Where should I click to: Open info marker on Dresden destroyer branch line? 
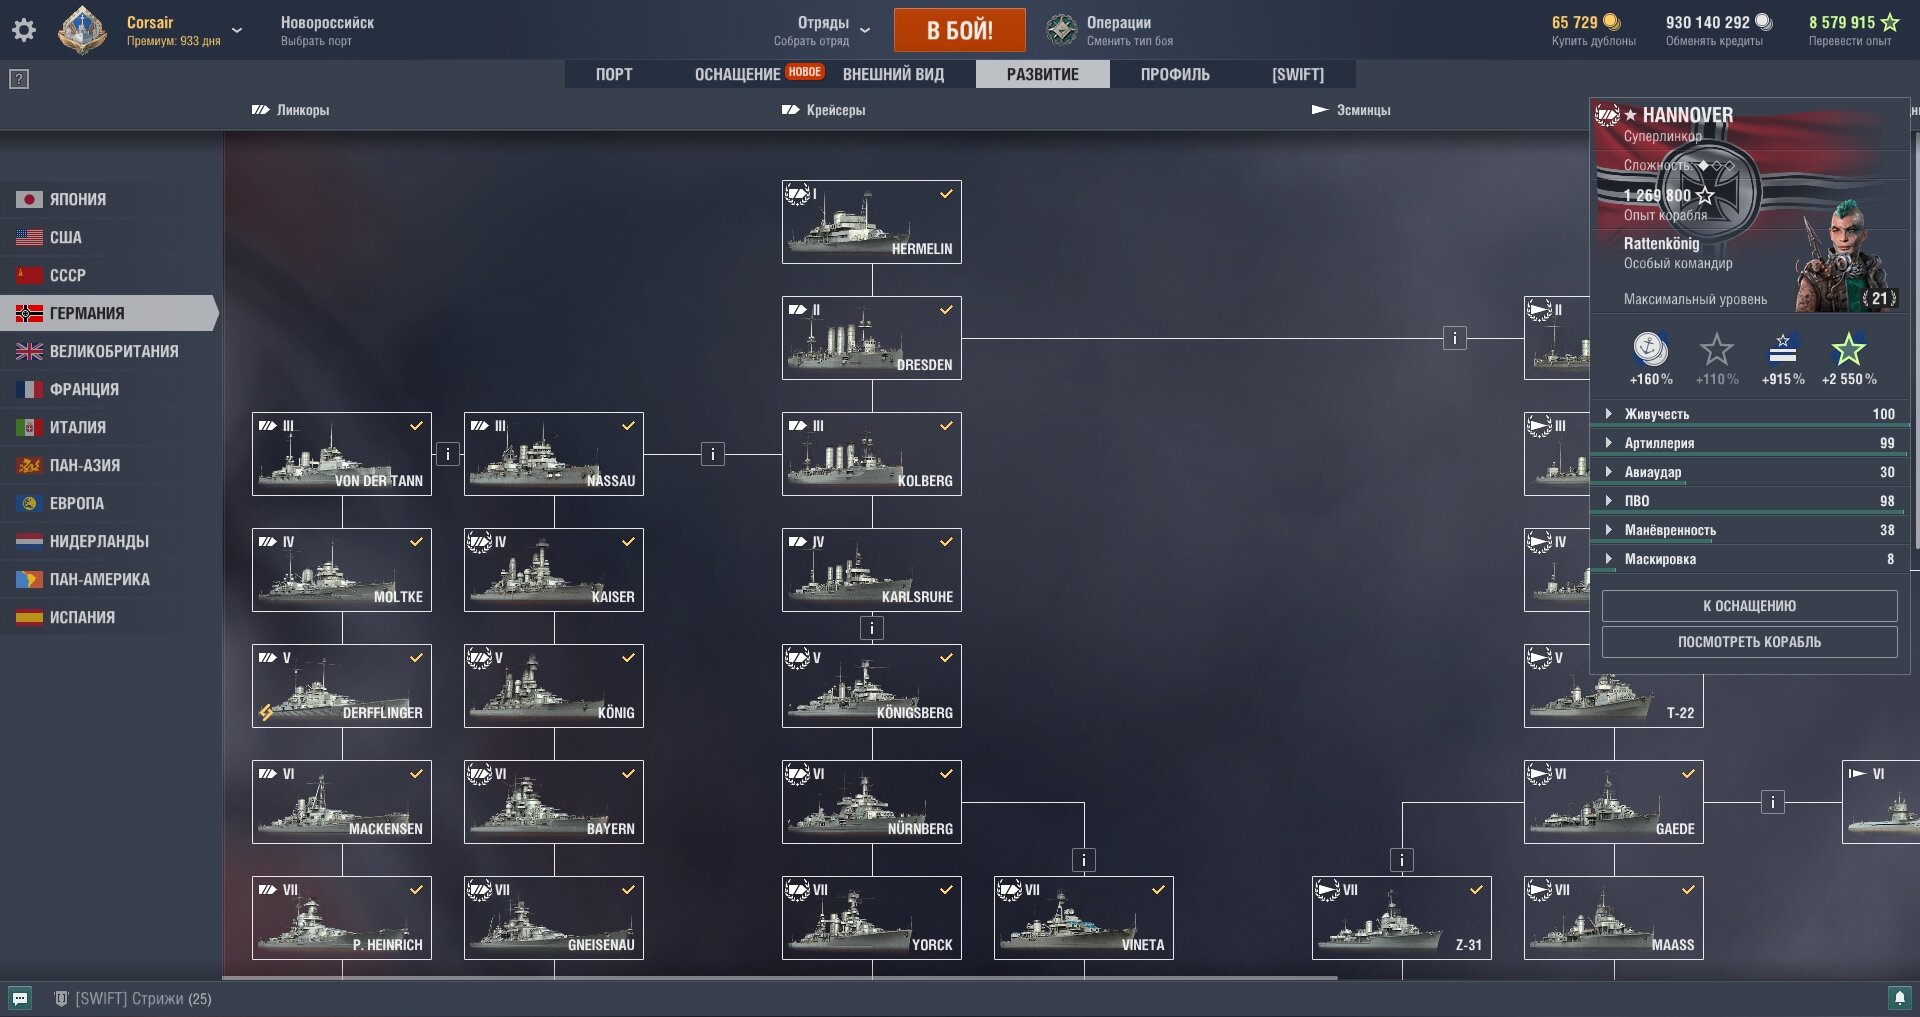(1455, 338)
